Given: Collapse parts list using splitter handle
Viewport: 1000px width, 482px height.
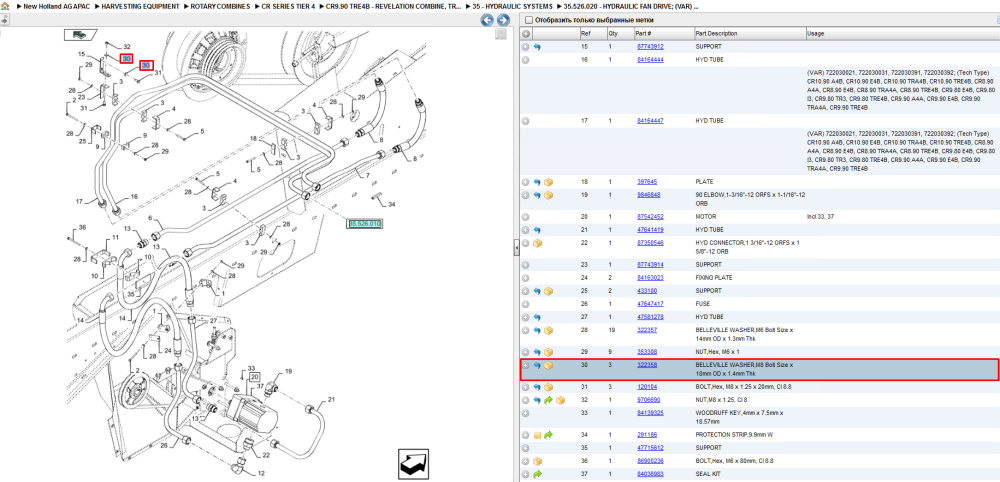Looking at the screenshot, I should coord(517,249).
